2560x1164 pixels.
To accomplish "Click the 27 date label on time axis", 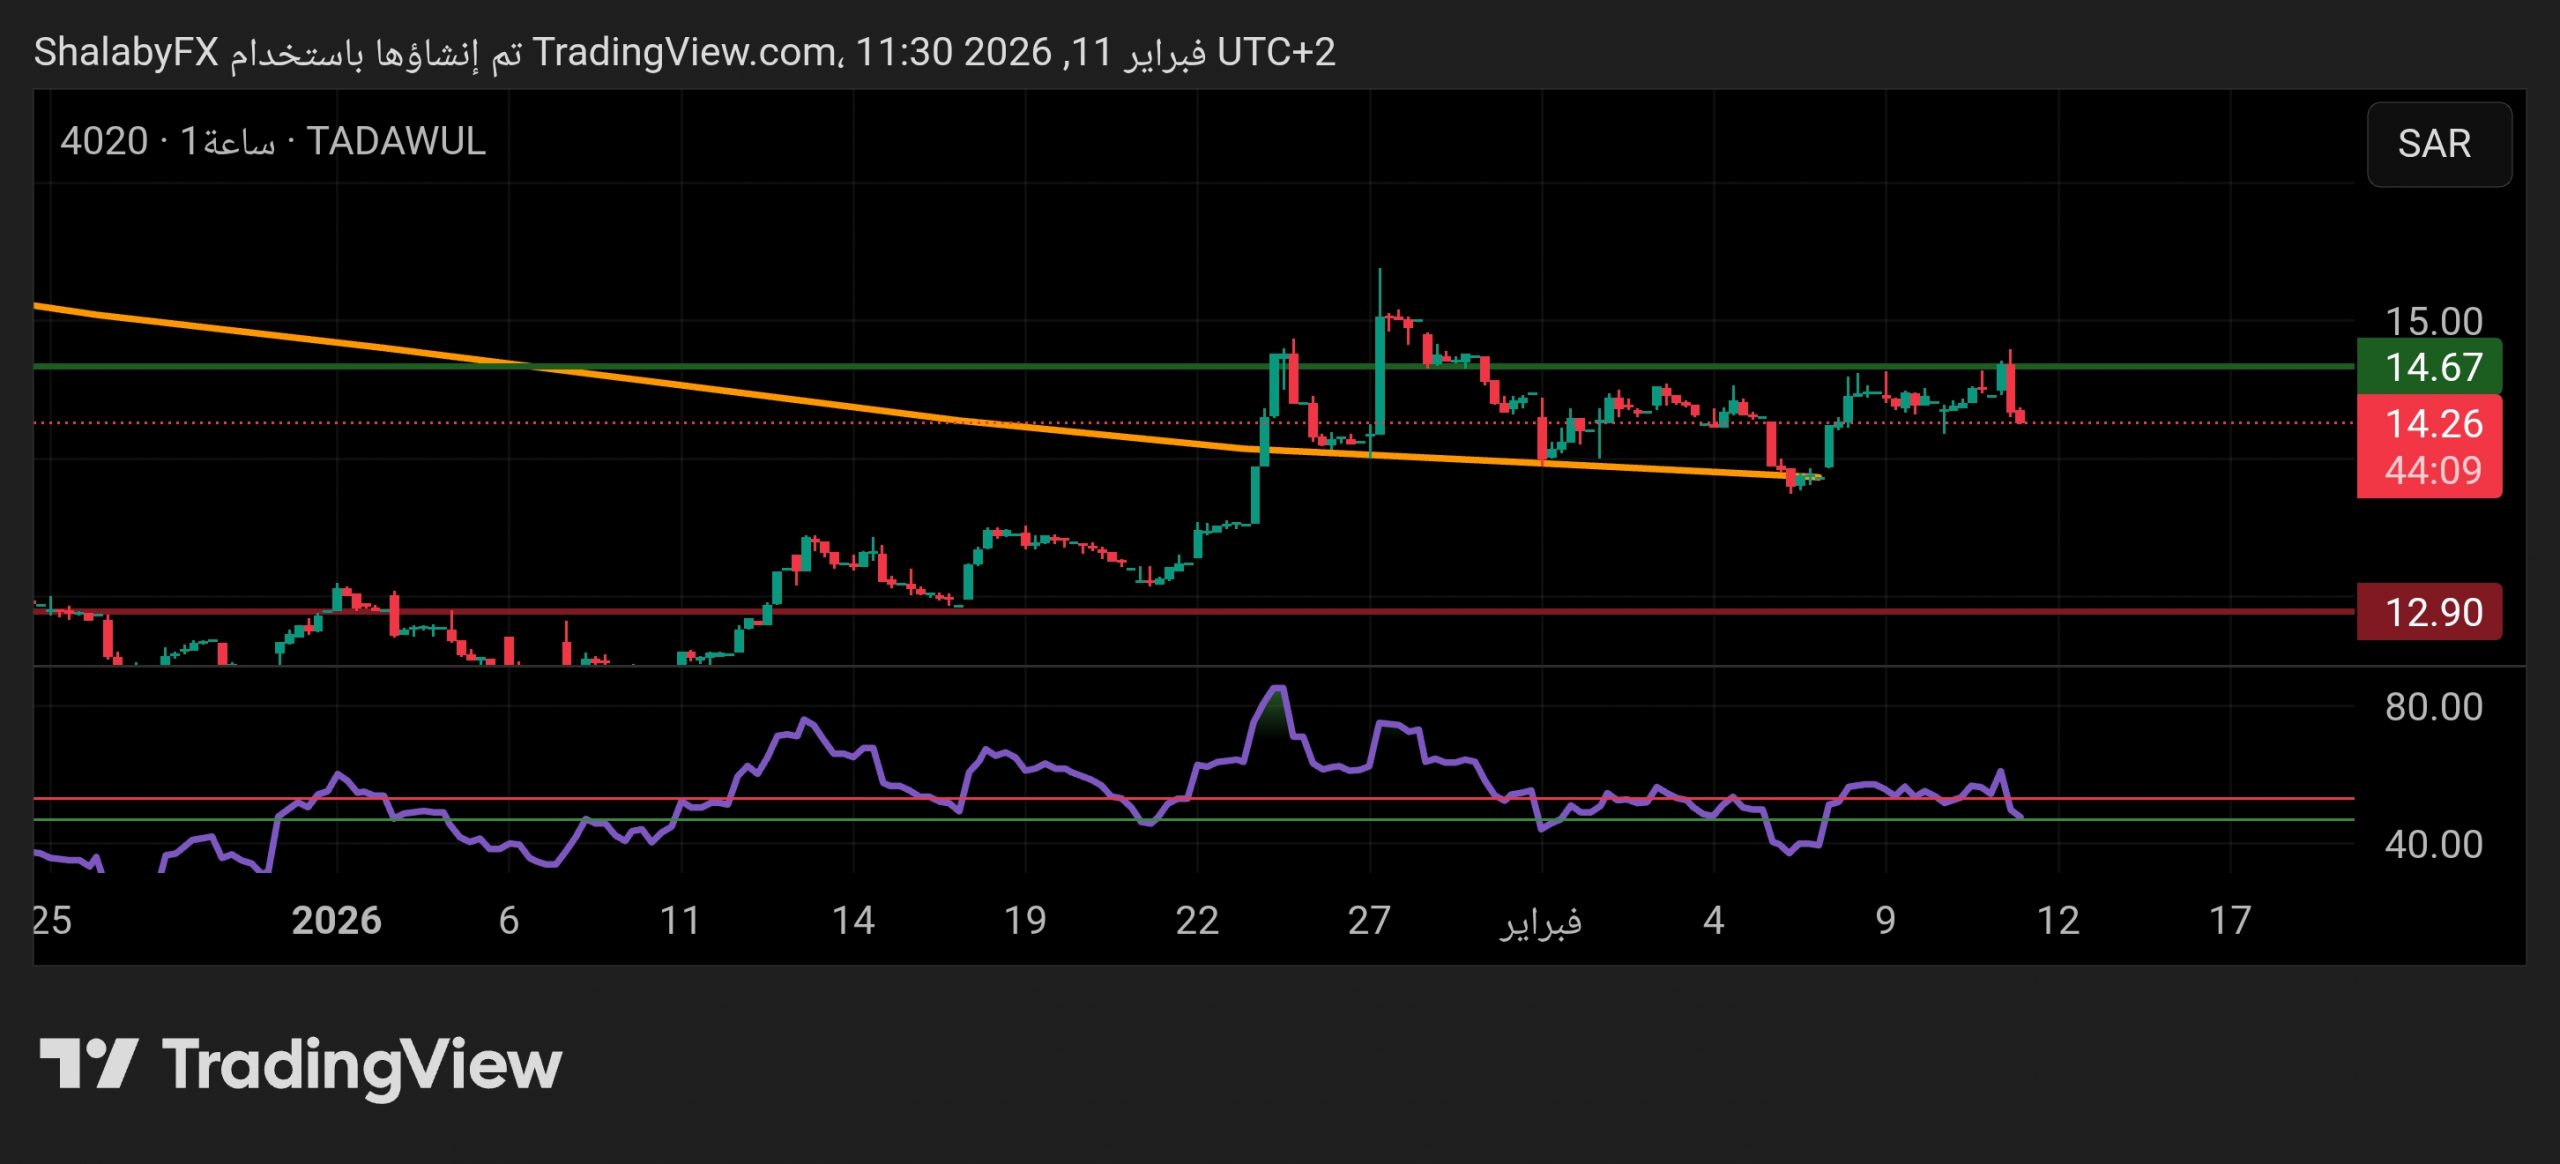I will point(1368,920).
